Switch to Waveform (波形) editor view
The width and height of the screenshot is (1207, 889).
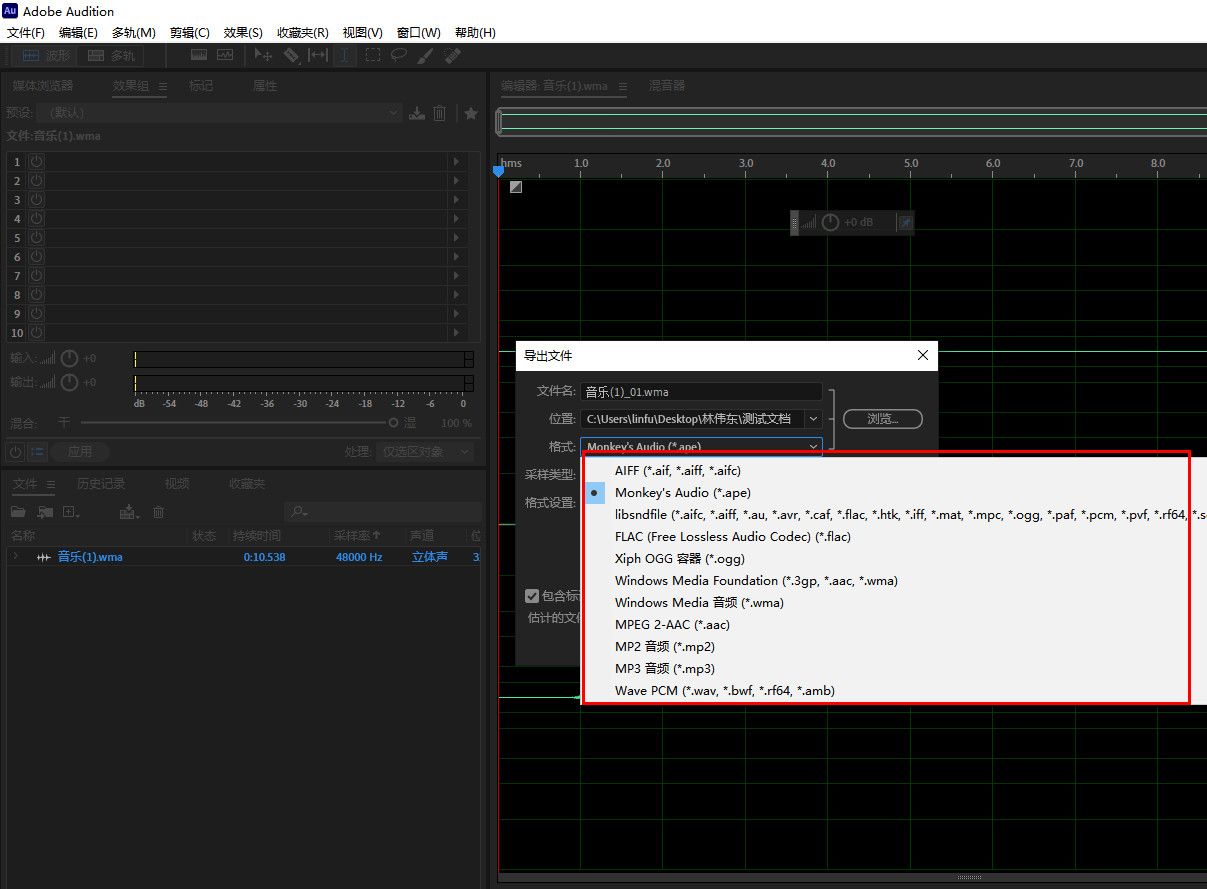click(46, 56)
